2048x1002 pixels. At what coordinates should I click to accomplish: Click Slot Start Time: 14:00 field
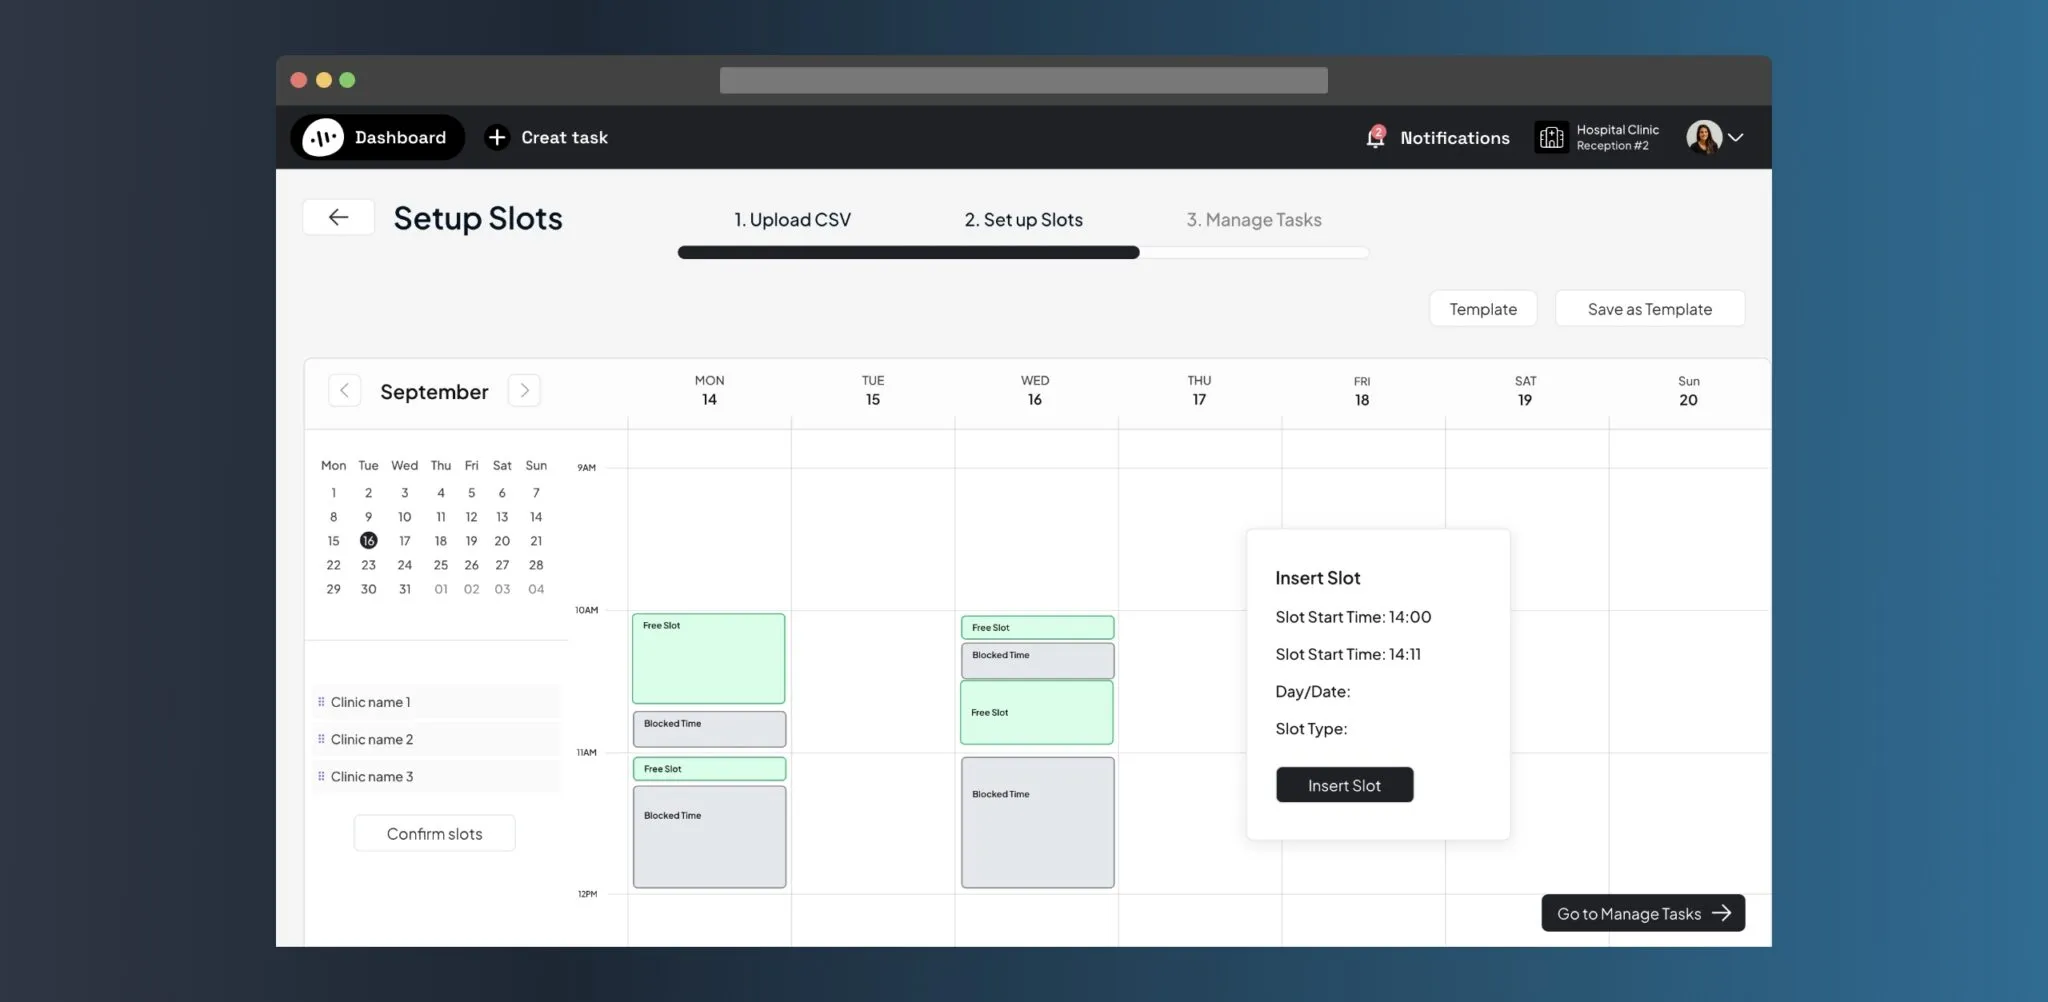(x=1353, y=617)
